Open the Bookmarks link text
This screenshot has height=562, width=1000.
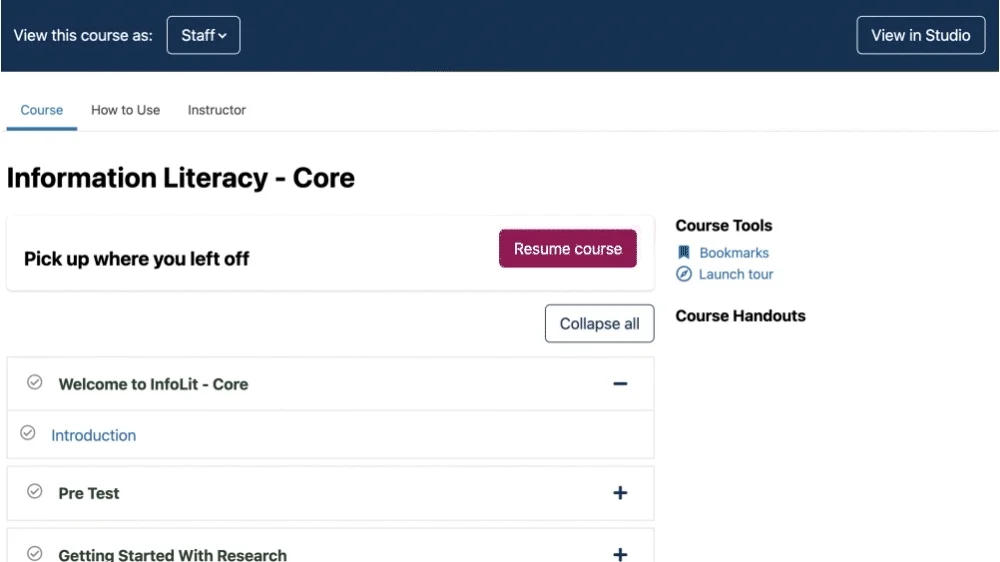tap(734, 253)
